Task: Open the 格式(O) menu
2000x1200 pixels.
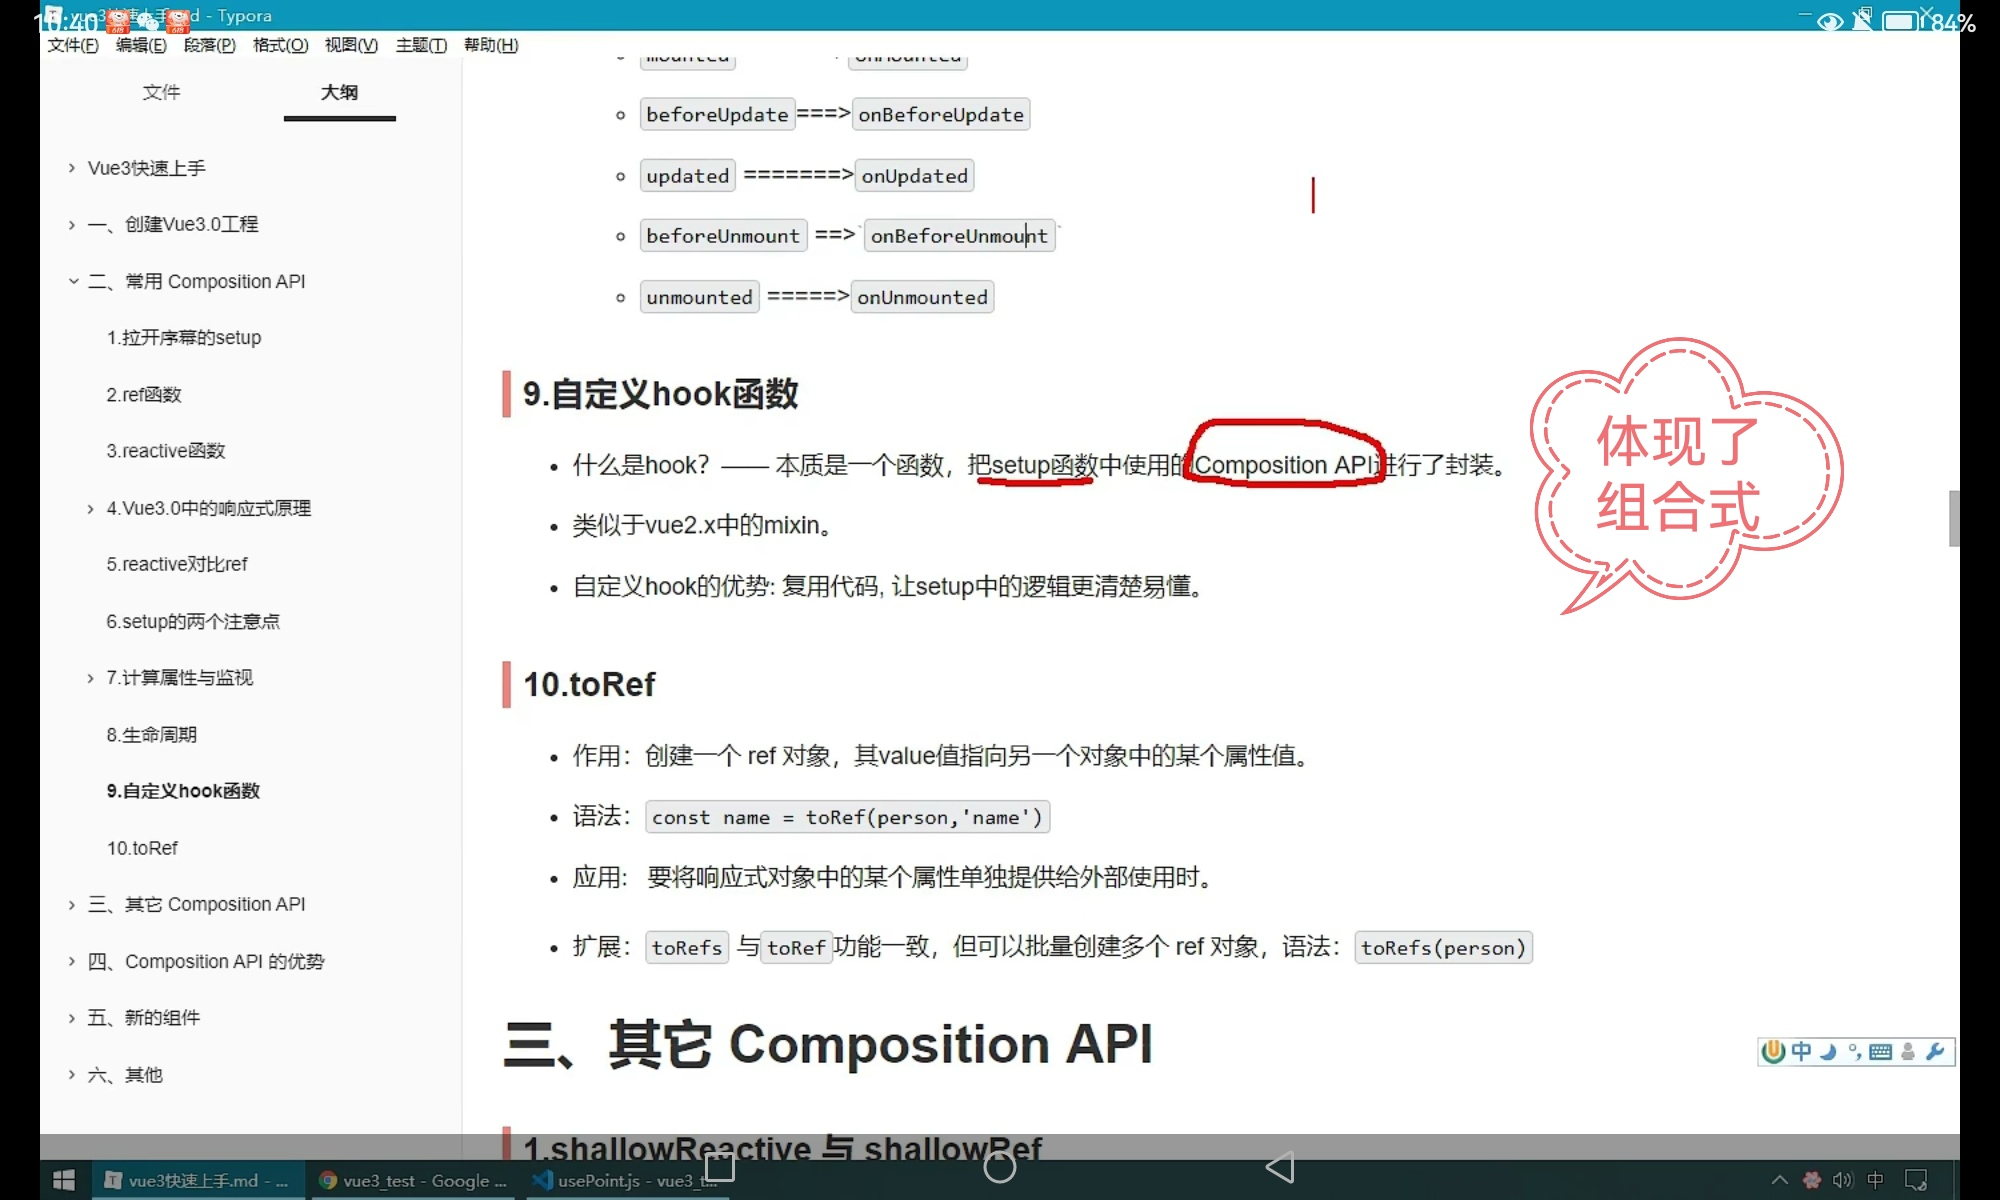Action: pos(280,45)
